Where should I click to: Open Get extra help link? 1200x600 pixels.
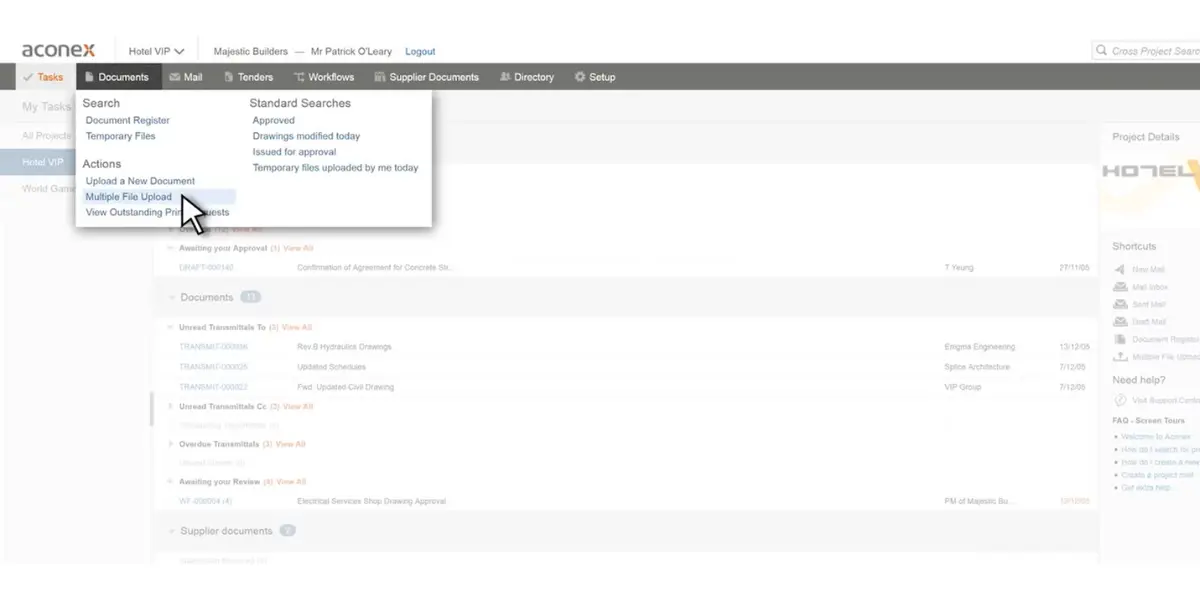1145,488
